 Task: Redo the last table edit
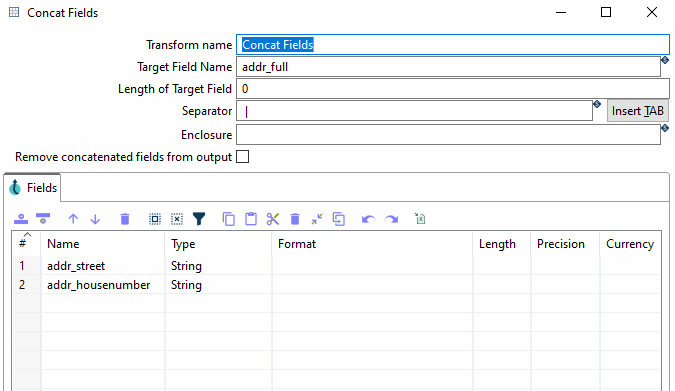click(x=391, y=220)
